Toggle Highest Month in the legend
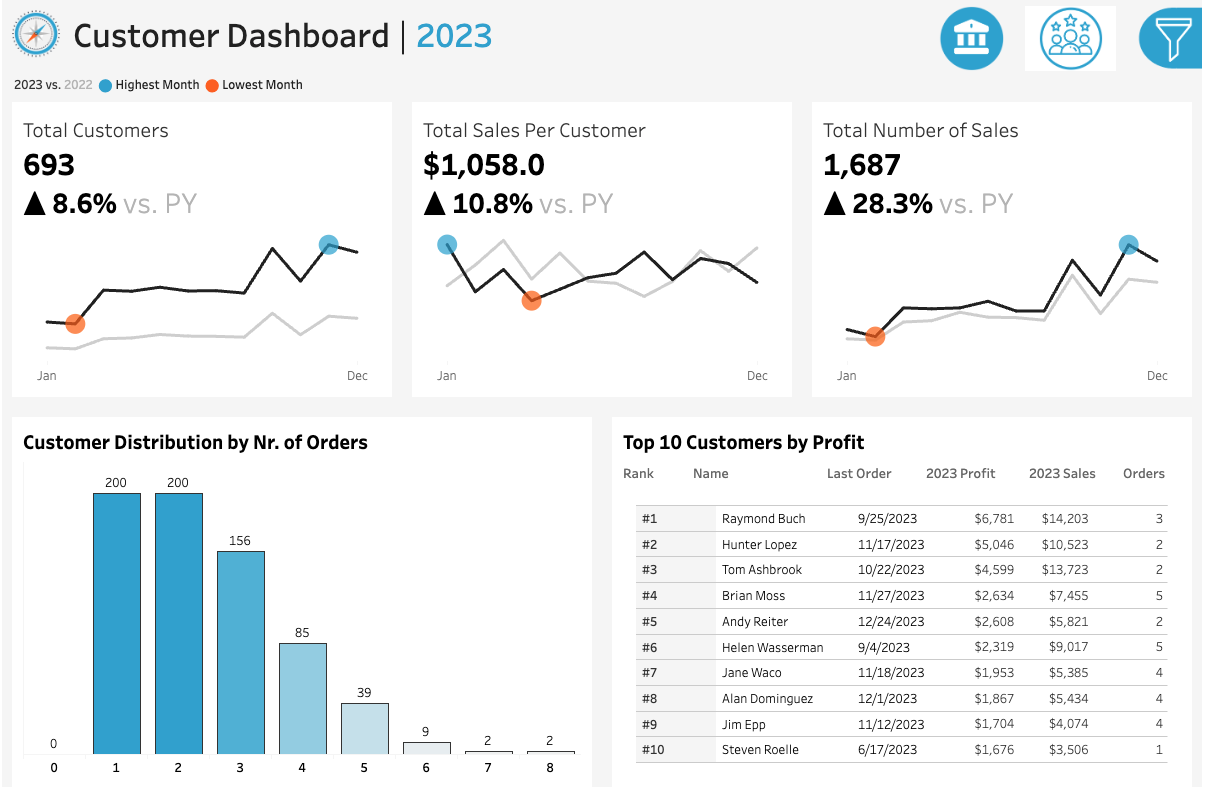Viewport: 1208px width, 787px height. pos(148,85)
